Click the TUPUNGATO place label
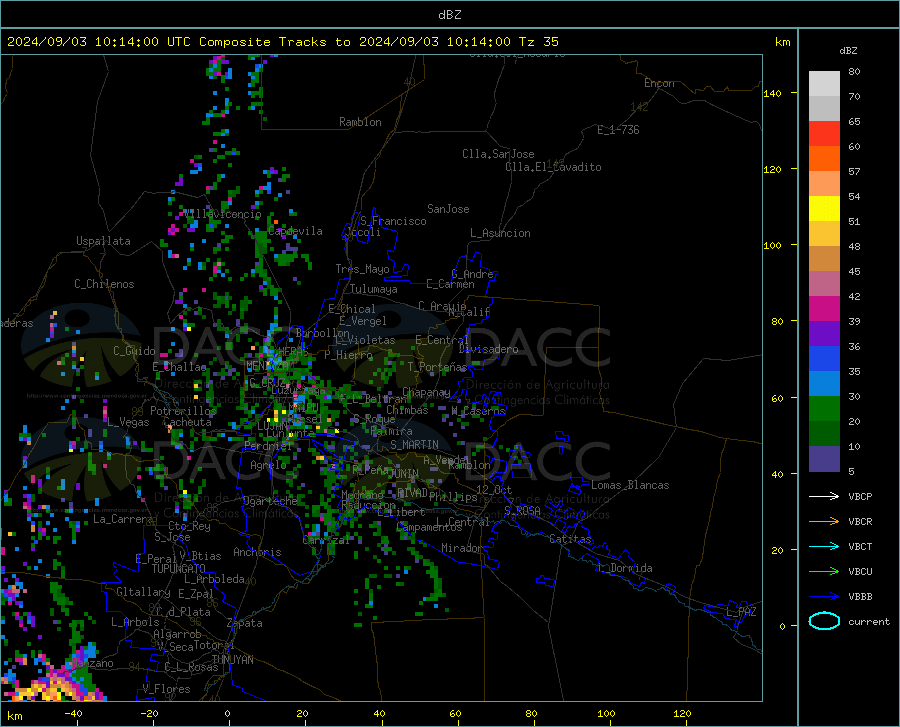 coord(179,569)
